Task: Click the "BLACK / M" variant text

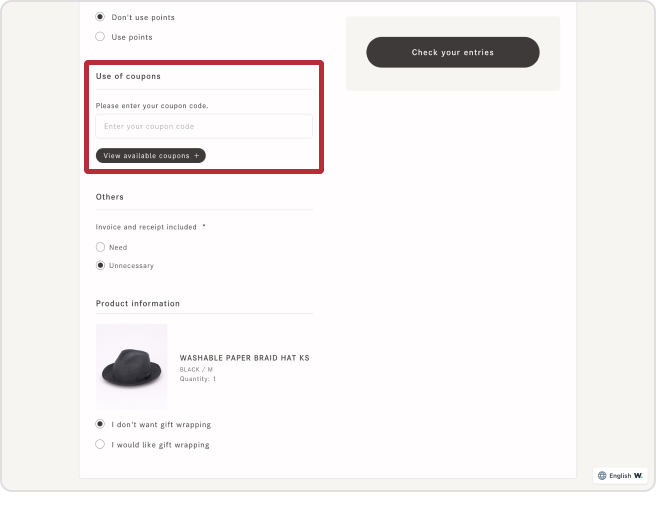Action: click(x=196, y=370)
